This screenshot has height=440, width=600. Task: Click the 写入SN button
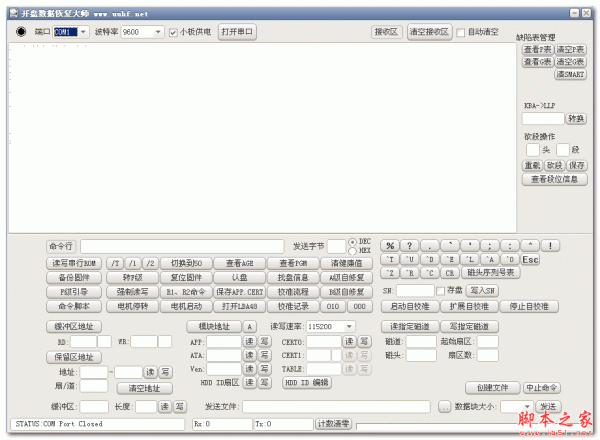(482, 291)
